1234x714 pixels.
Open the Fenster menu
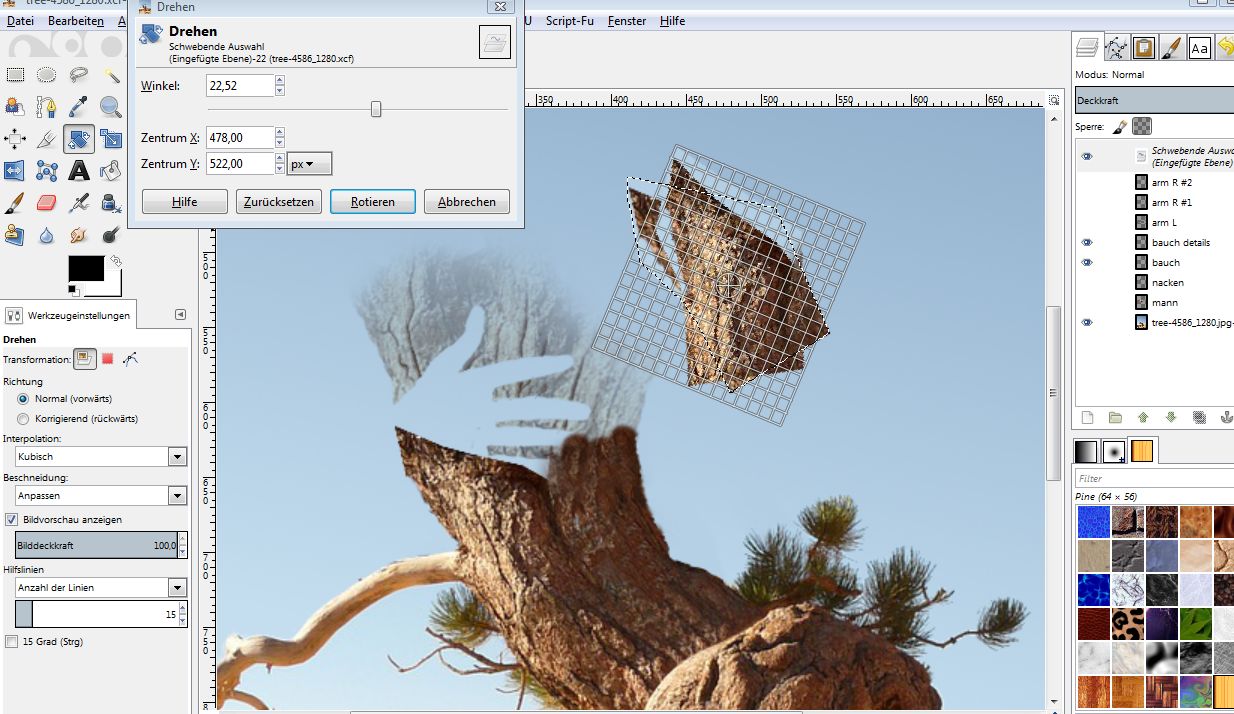click(x=627, y=21)
